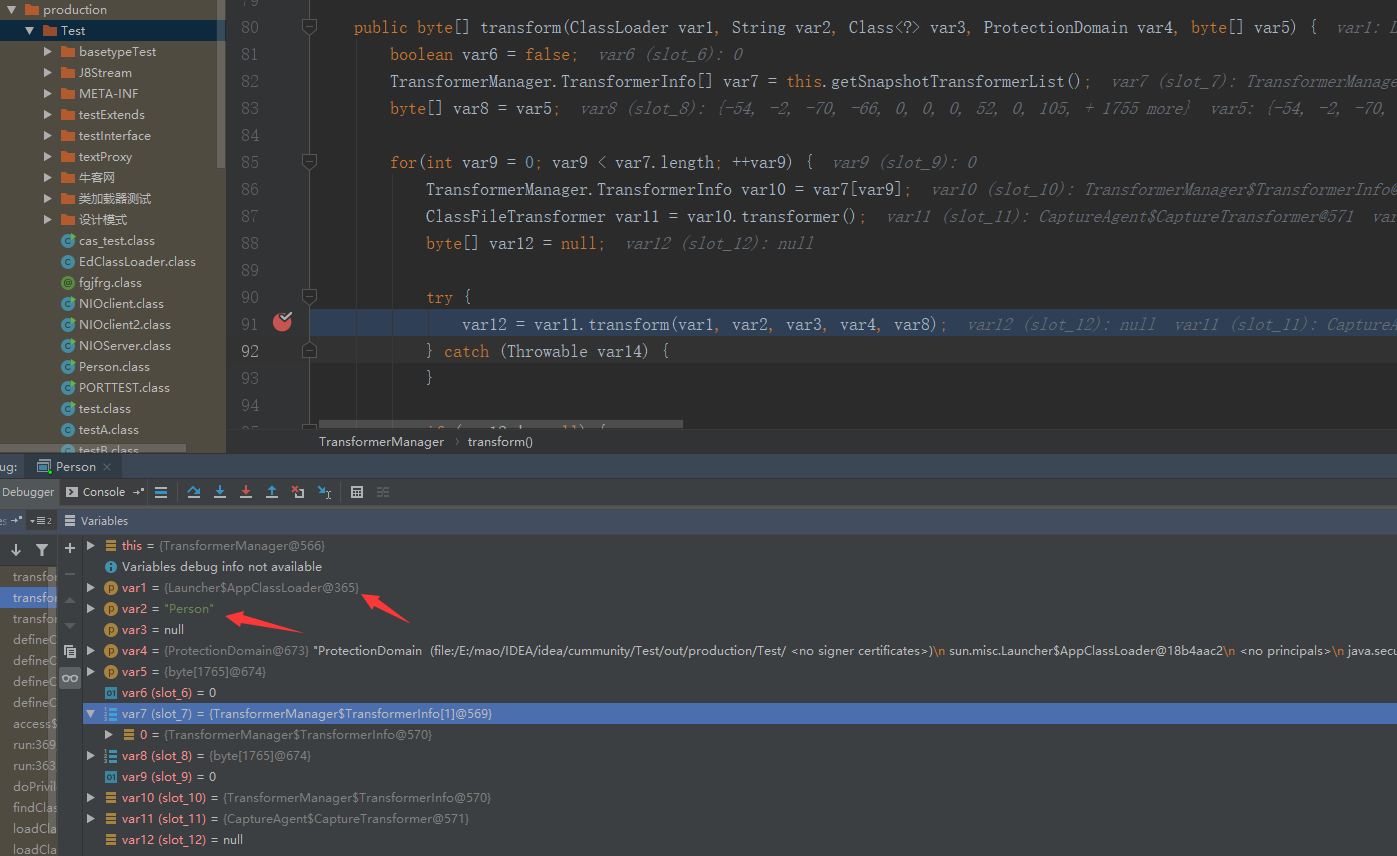1397x856 pixels.
Task: Expand the var5 byte array node
Action: tap(91, 672)
